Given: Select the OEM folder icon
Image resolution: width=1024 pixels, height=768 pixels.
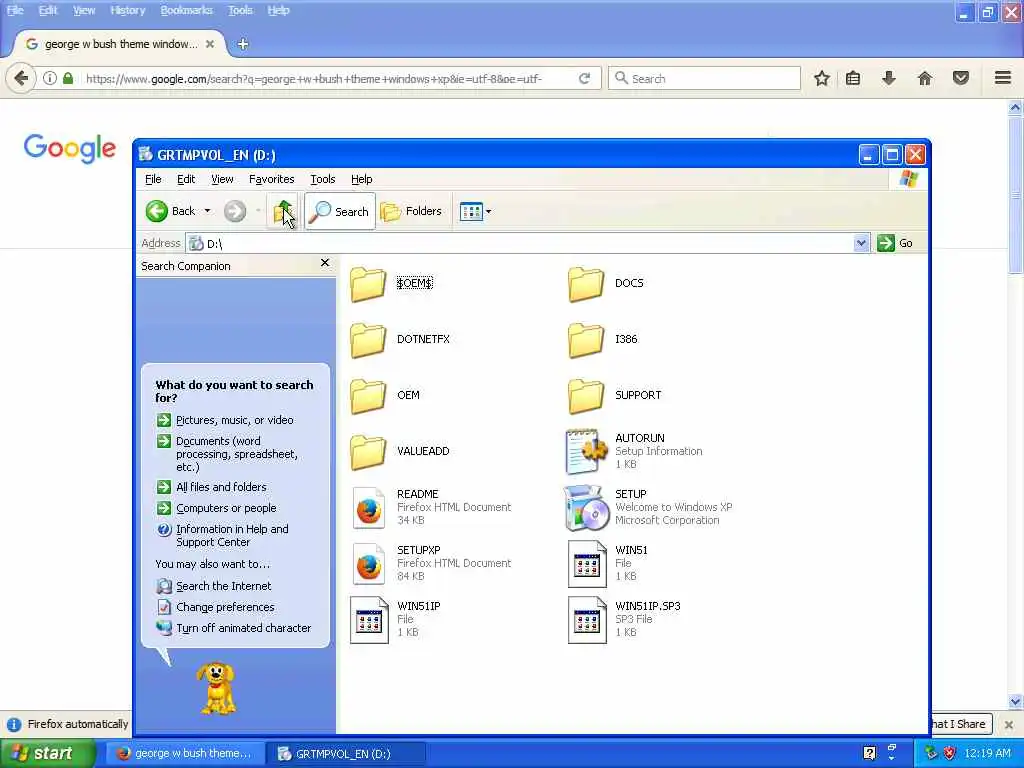Looking at the screenshot, I should coord(368,396).
